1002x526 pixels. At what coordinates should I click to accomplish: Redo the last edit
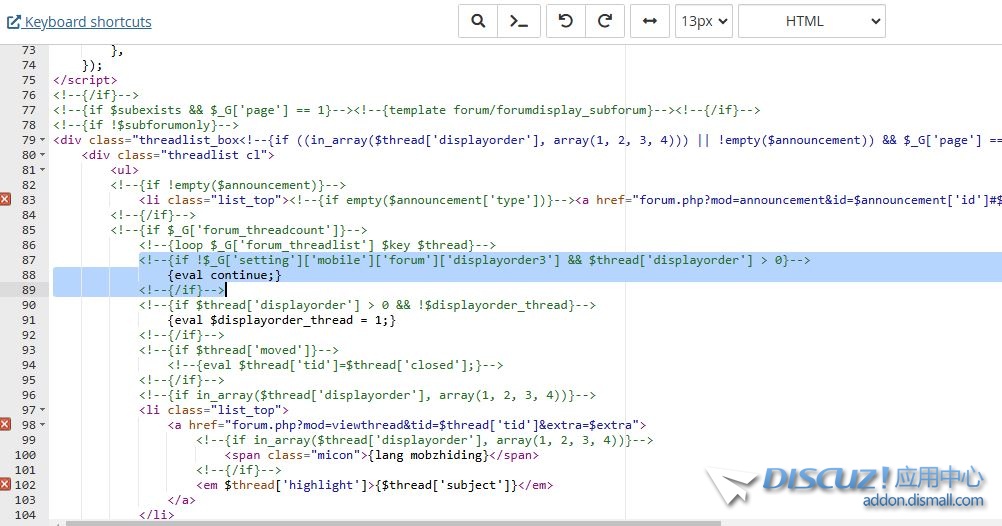pos(605,21)
